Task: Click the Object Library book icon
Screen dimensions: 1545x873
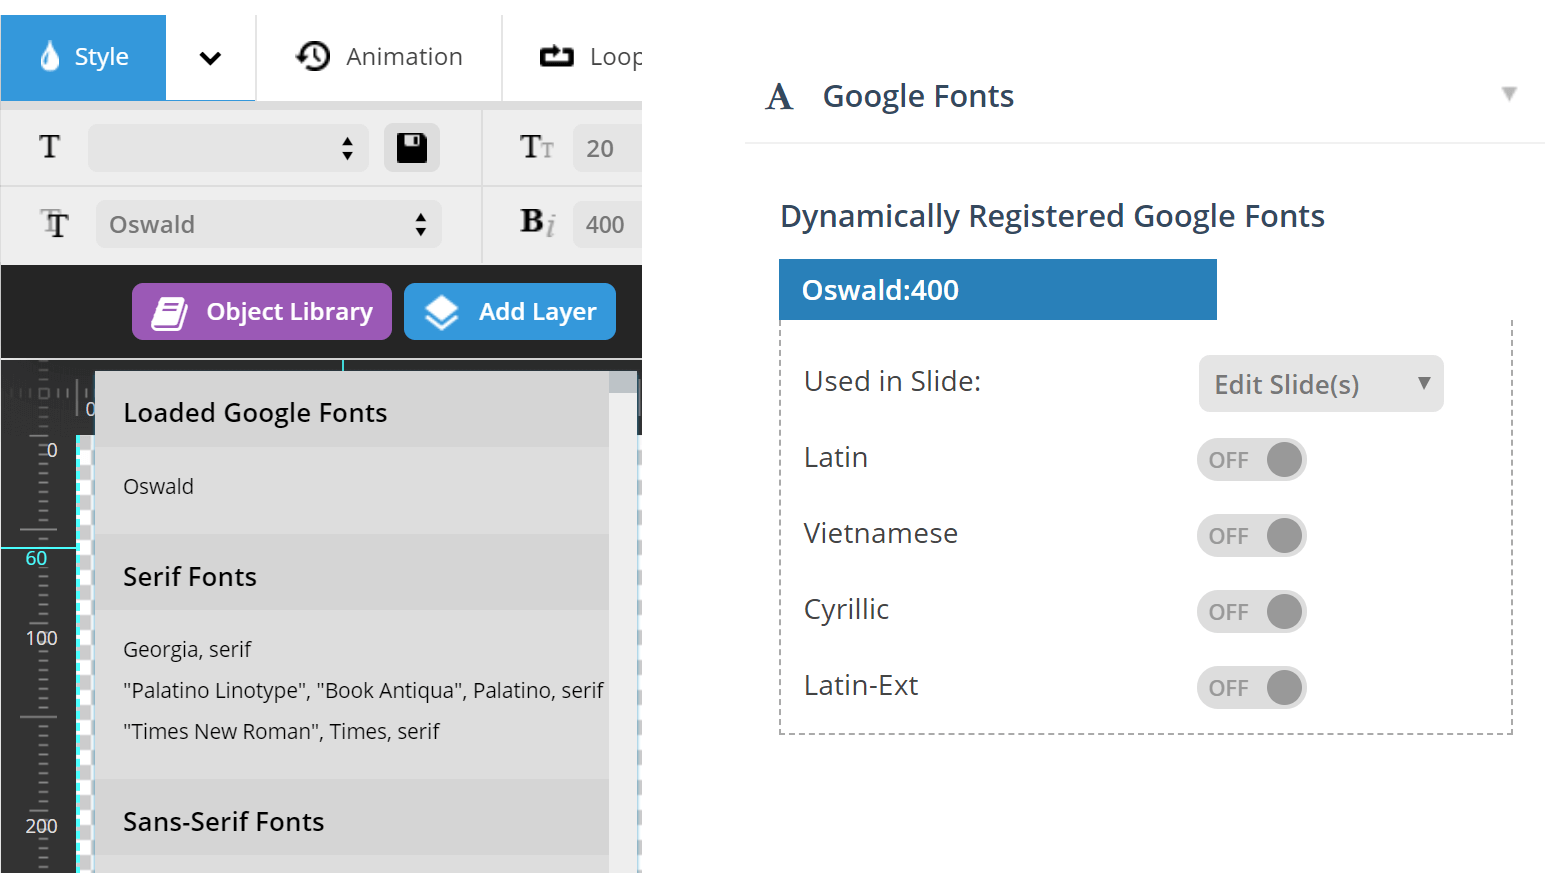Action: coord(170,311)
